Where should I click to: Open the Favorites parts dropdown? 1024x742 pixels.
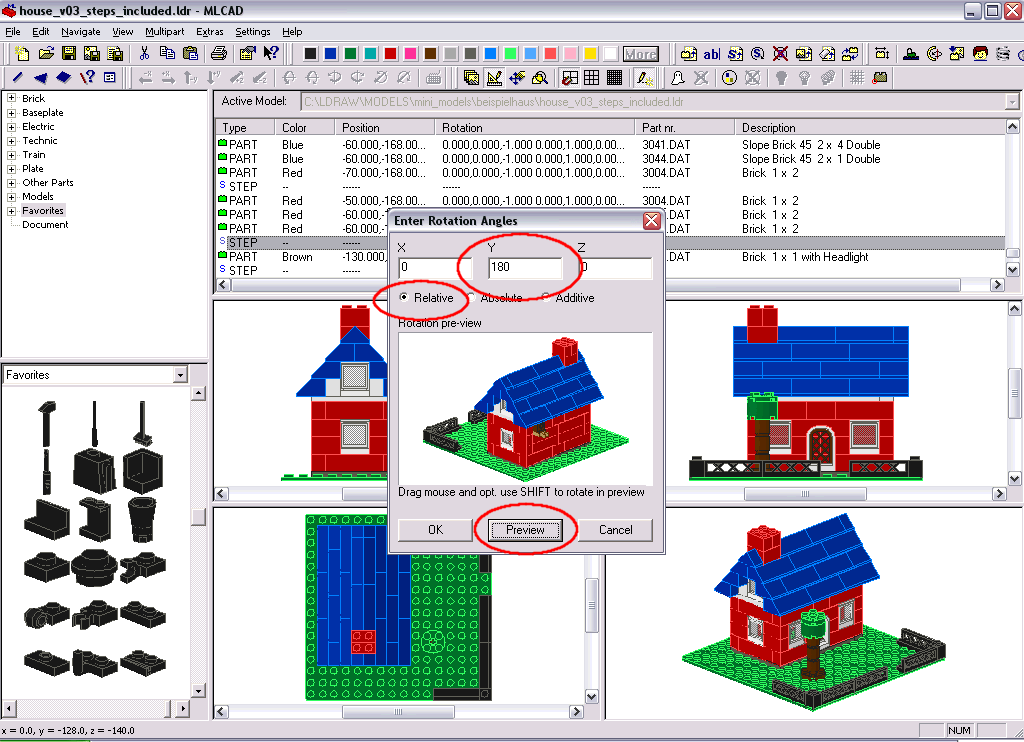pyautogui.click(x=181, y=375)
